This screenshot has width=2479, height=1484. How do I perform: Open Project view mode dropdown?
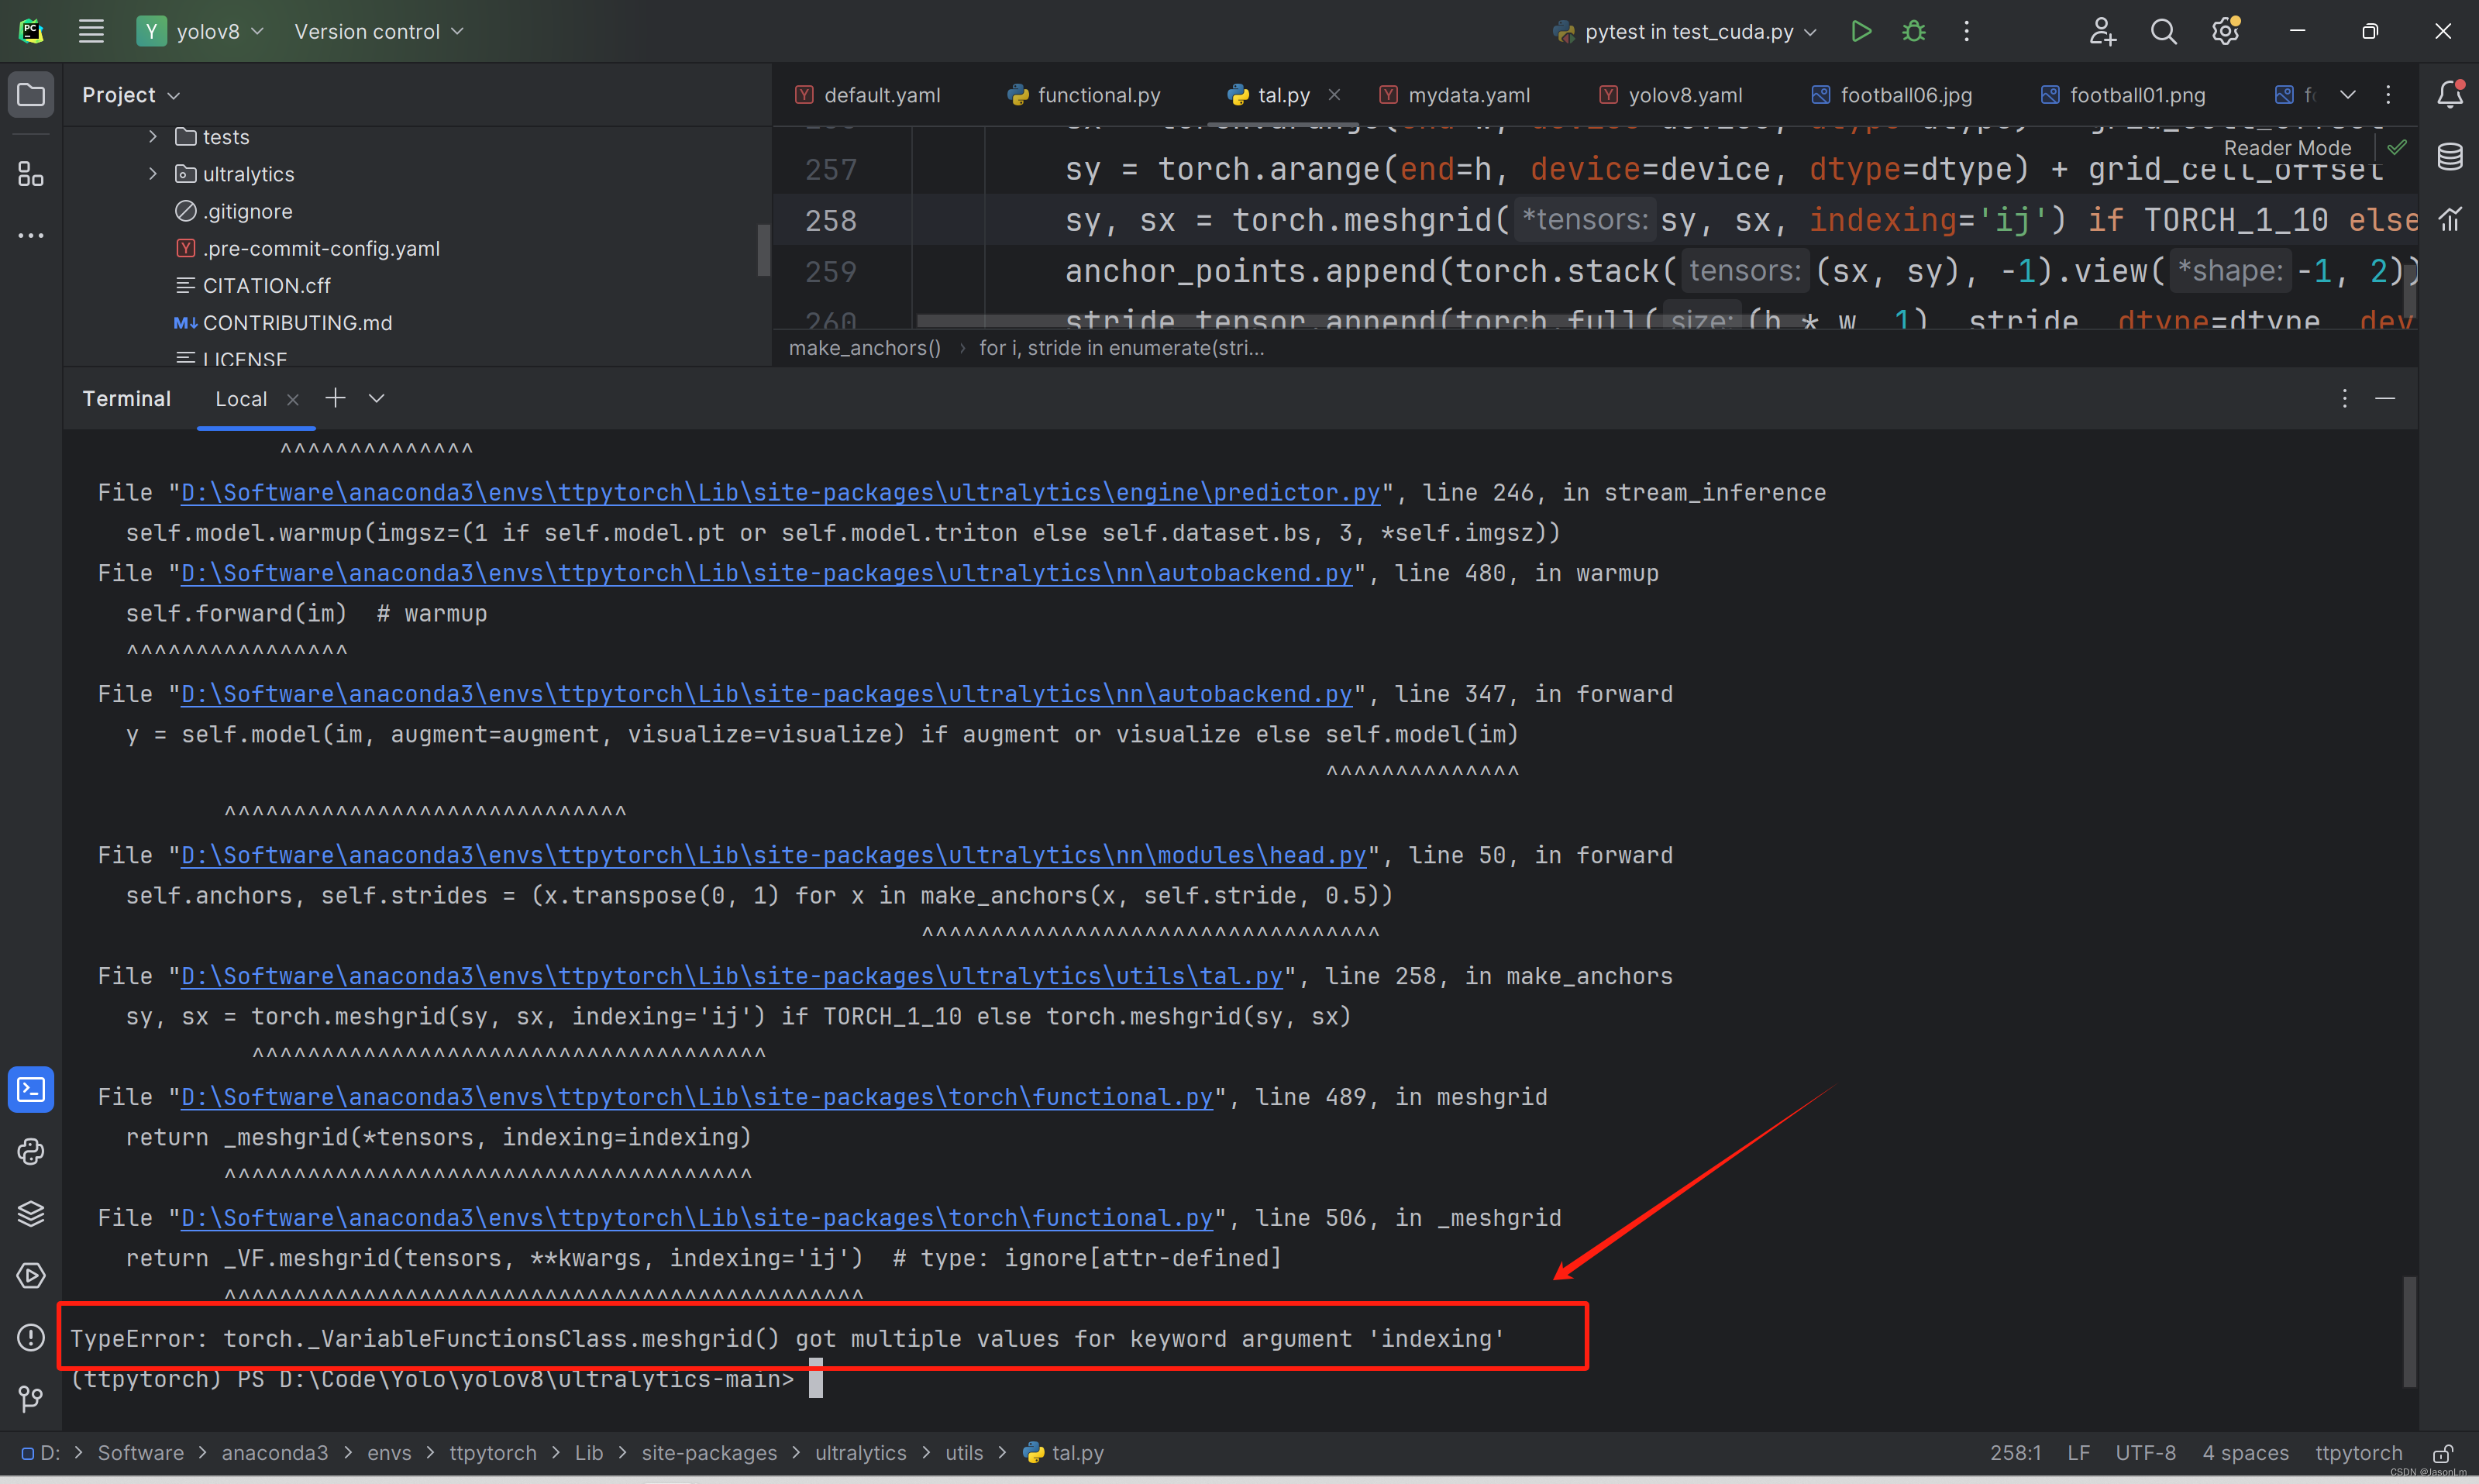tap(131, 95)
